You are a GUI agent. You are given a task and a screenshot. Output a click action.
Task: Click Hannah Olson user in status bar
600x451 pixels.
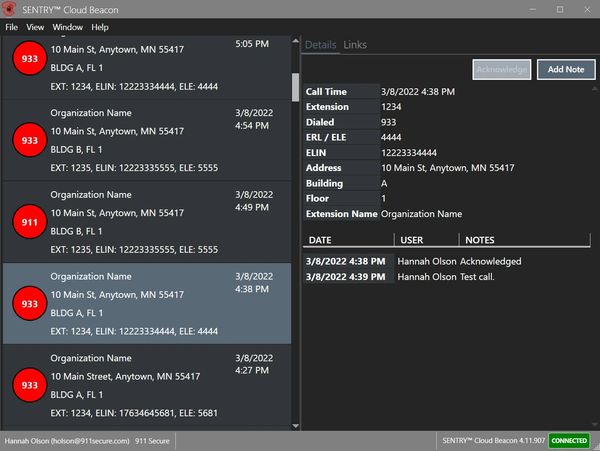point(67,441)
